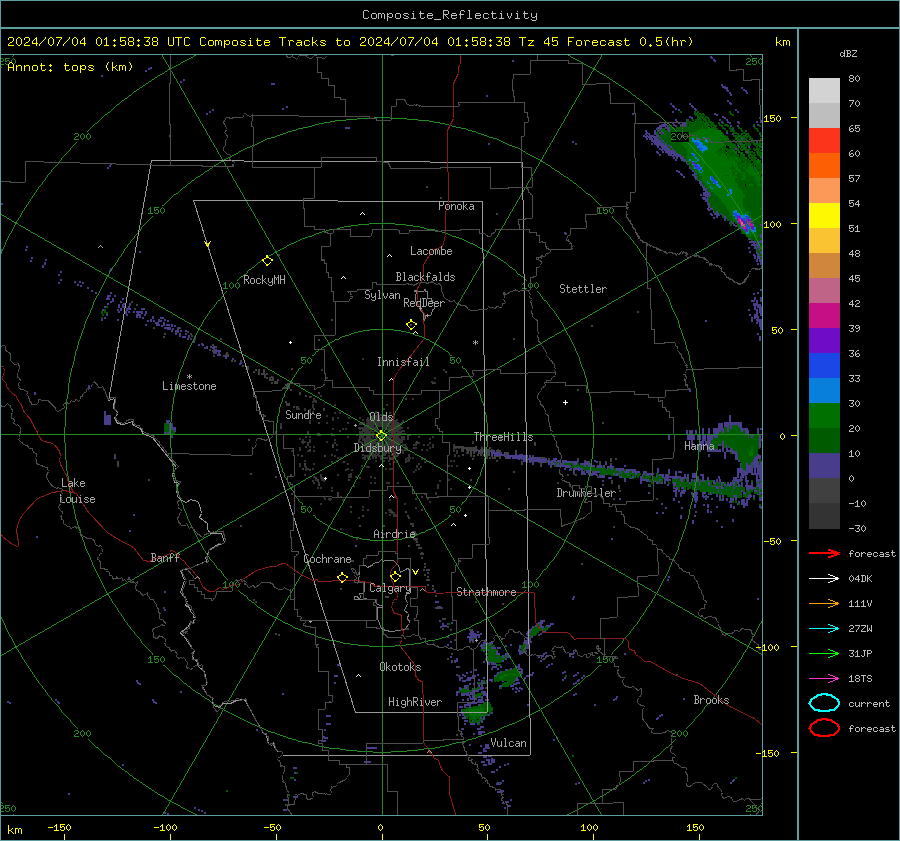Click the Blackfalds label
Viewport: 900px width, 841px height.
[425, 277]
